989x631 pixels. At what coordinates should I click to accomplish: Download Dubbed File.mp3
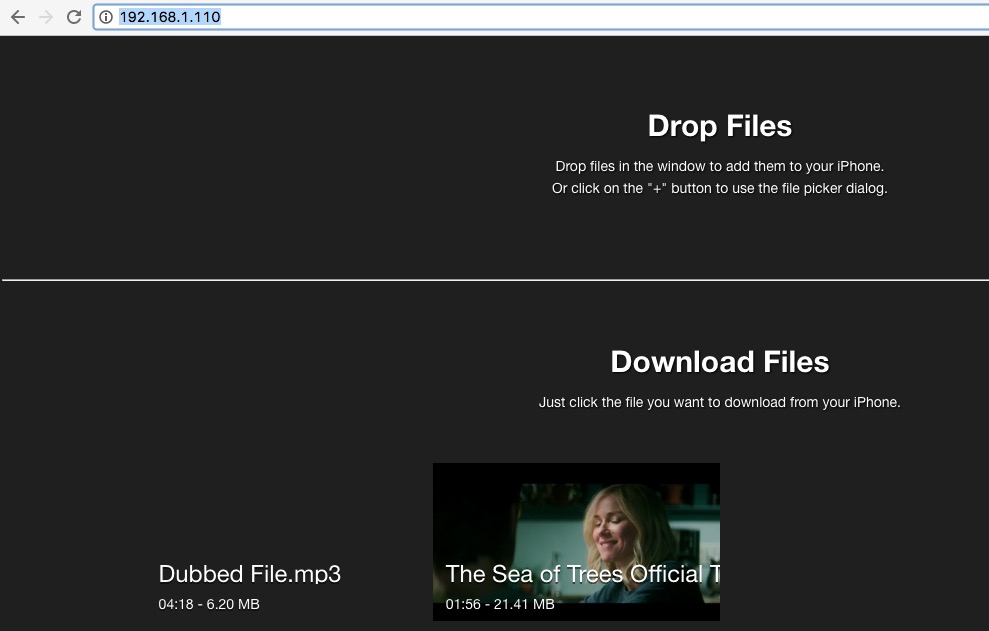pyautogui.click(x=249, y=574)
